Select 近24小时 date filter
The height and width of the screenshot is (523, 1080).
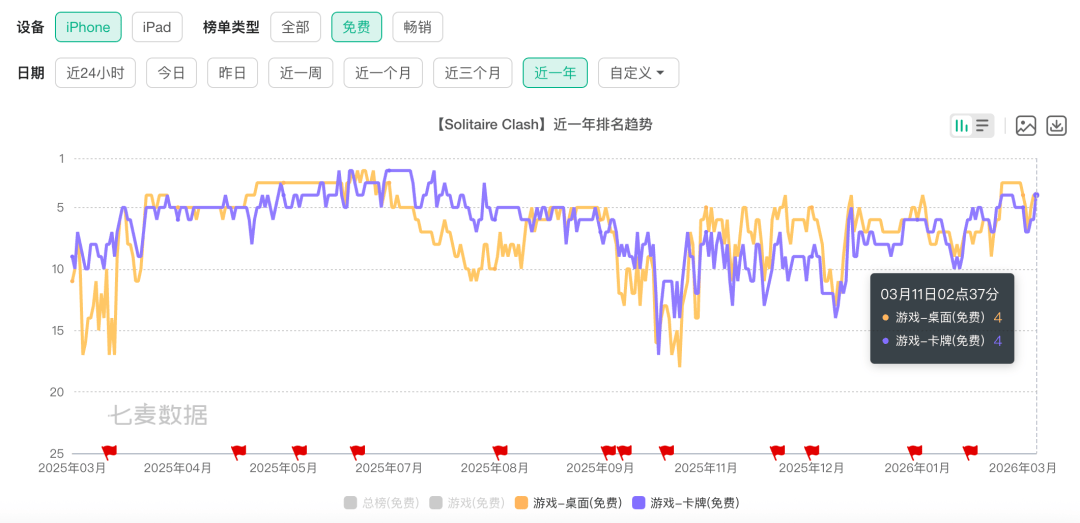pyautogui.click(x=95, y=73)
